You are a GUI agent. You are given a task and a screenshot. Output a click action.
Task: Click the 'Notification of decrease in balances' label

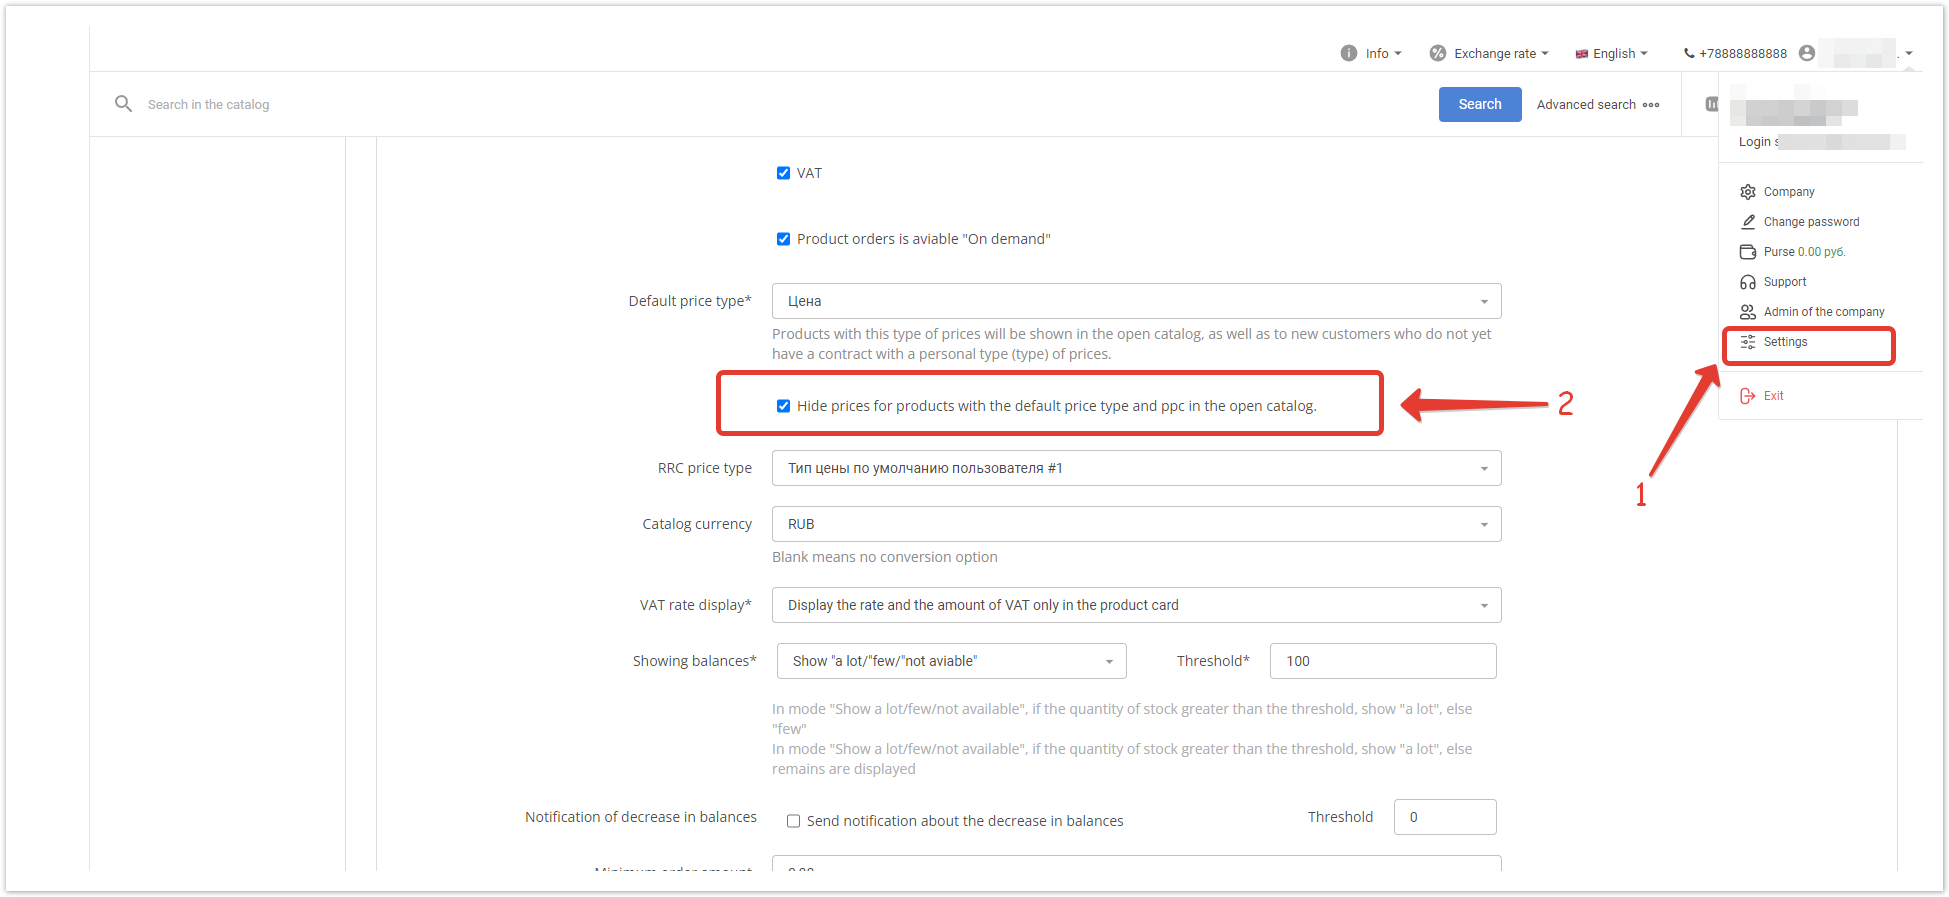click(x=641, y=817)
